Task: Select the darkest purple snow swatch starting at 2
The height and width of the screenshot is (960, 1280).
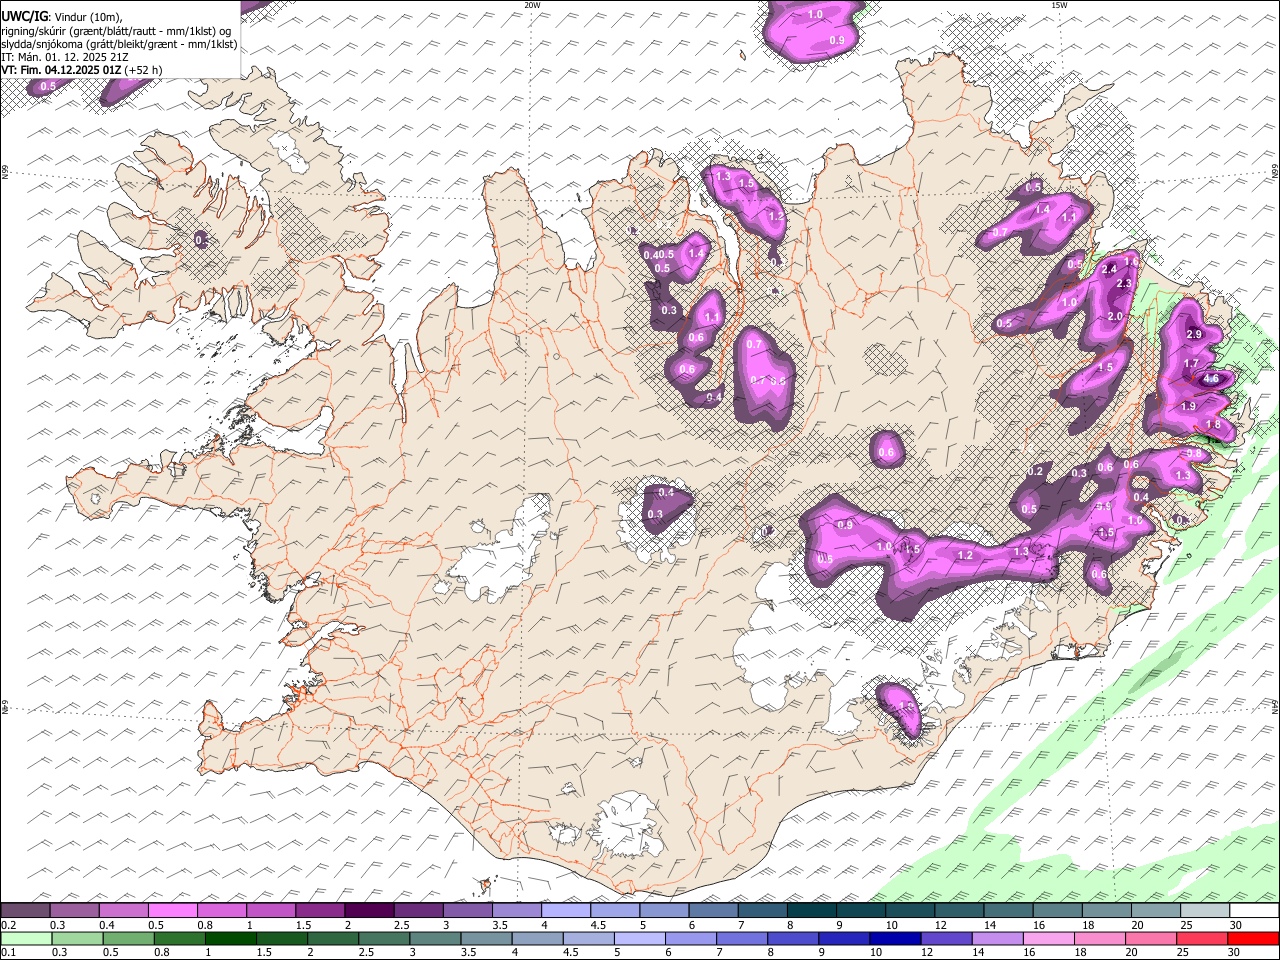Action: pyautogui.click(x=368, y=910)
